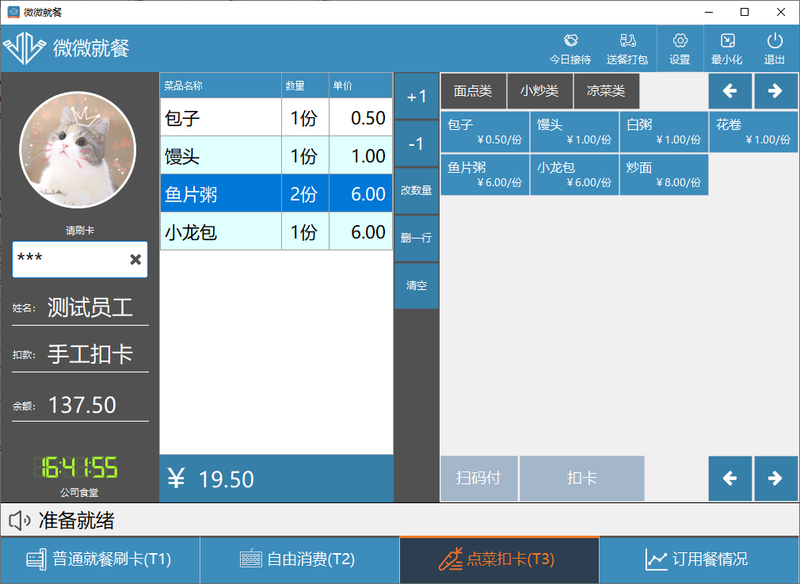800x584 pixels.
Task: Select the 小龙包 row in order list
Action: [x=276, y=232]
